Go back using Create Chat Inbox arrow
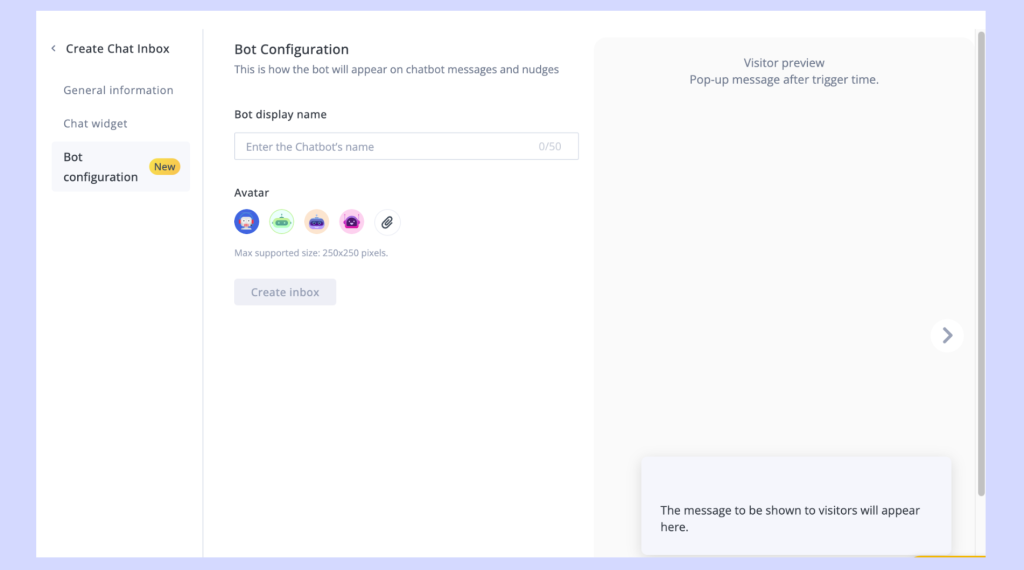The image size is (1024, 570). point(53,49)
